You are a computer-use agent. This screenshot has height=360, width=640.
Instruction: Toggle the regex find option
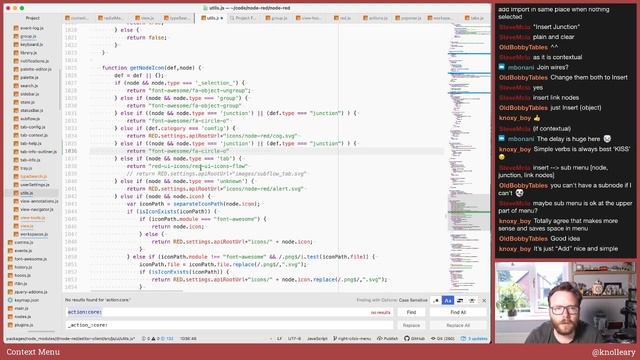coord(436,300)
